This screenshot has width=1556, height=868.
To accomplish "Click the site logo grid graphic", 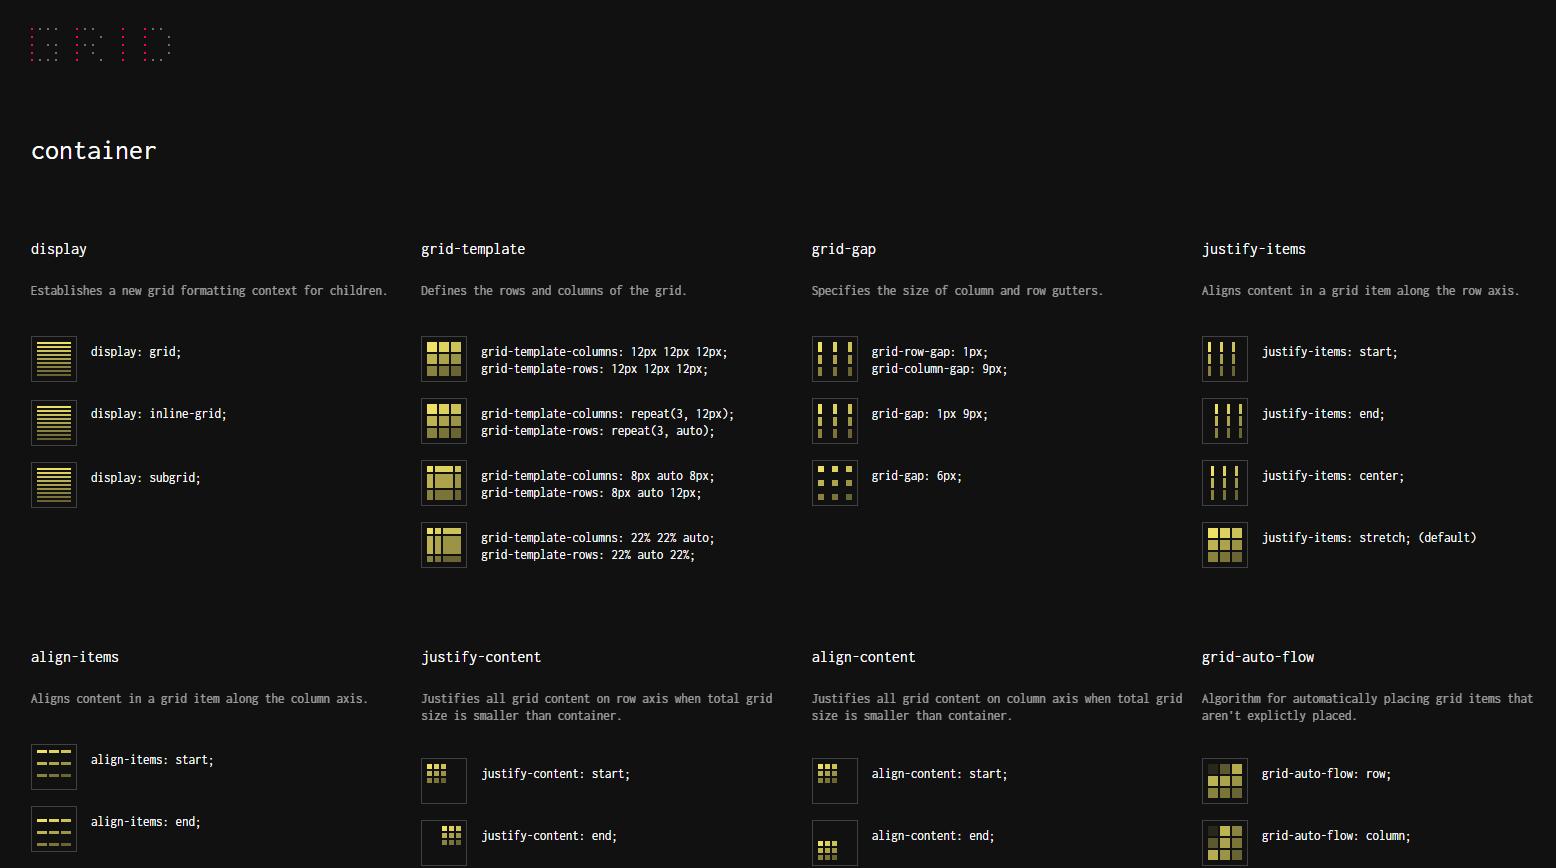I will (100, 44).
